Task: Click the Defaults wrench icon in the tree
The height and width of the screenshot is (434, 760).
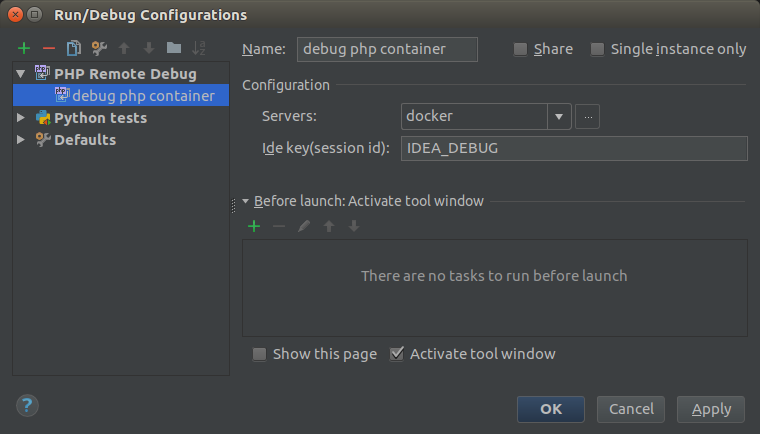Action: click(43, 140)
